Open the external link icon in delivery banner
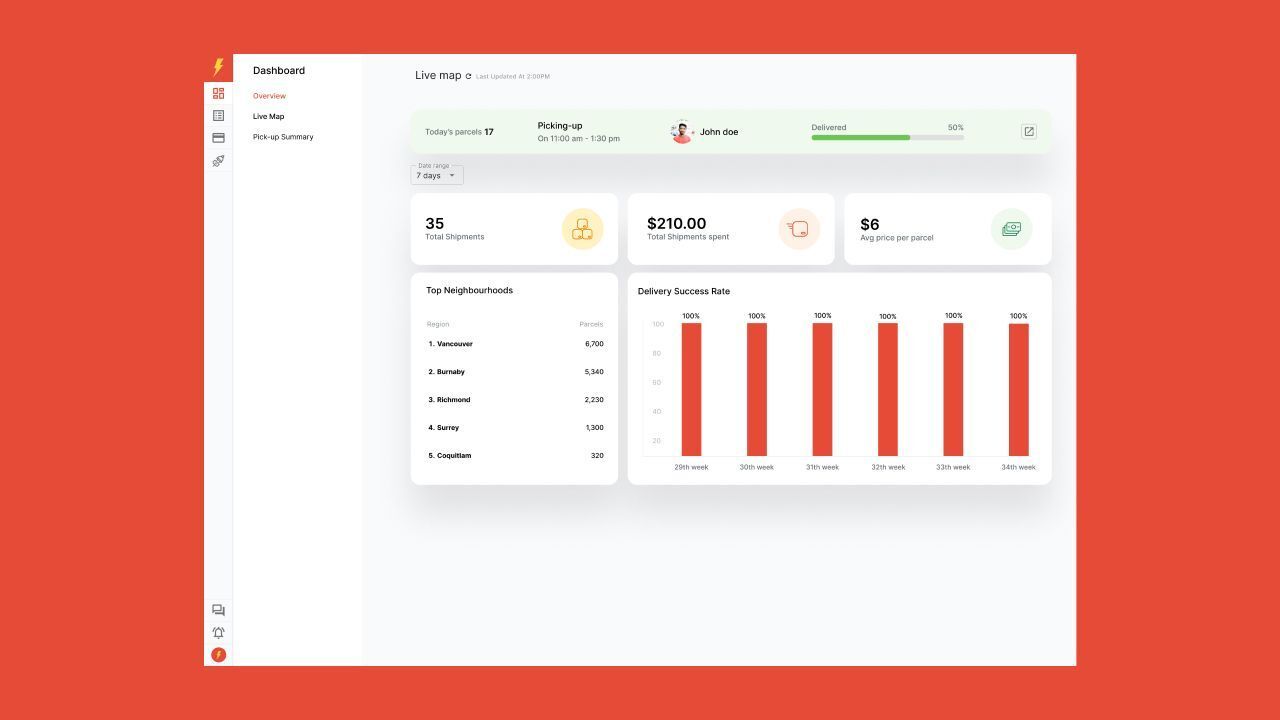 click(1028, 131)
